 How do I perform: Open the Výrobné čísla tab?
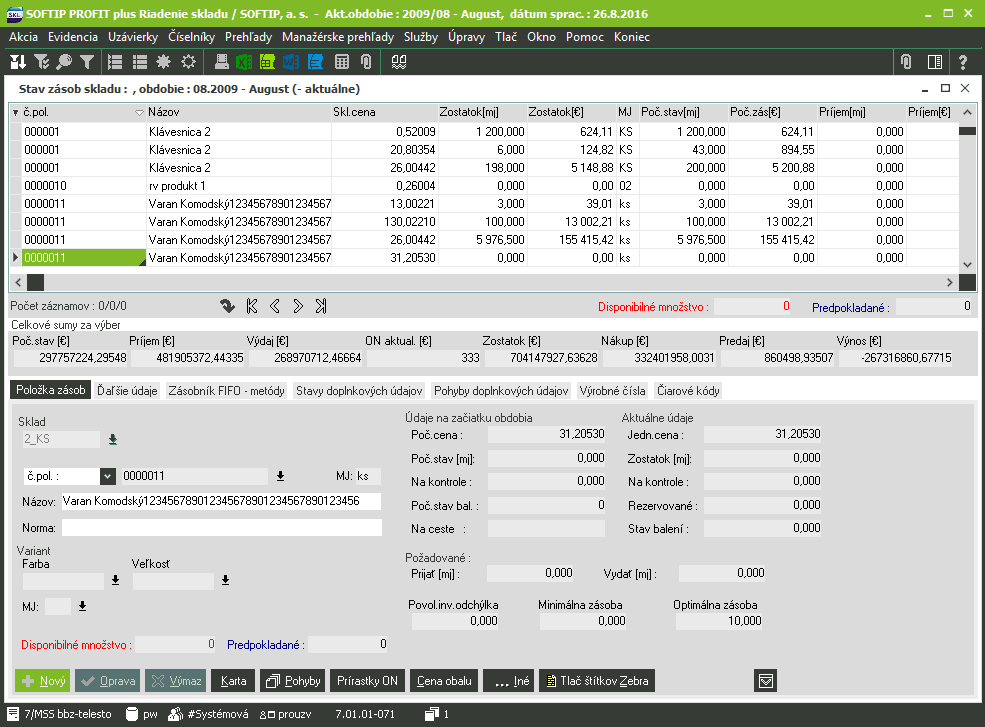click(612, 391)
